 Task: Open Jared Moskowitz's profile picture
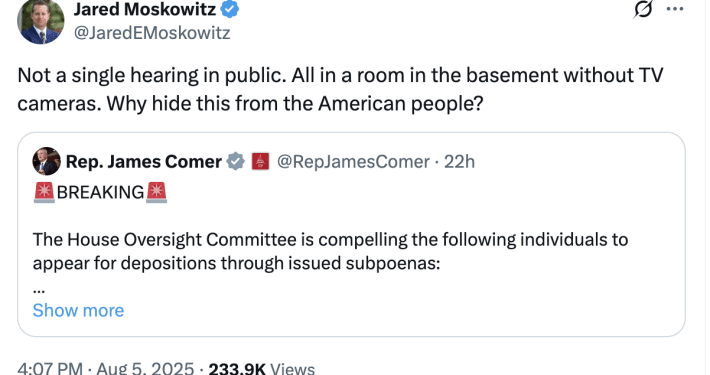click(x=41, y=22)
